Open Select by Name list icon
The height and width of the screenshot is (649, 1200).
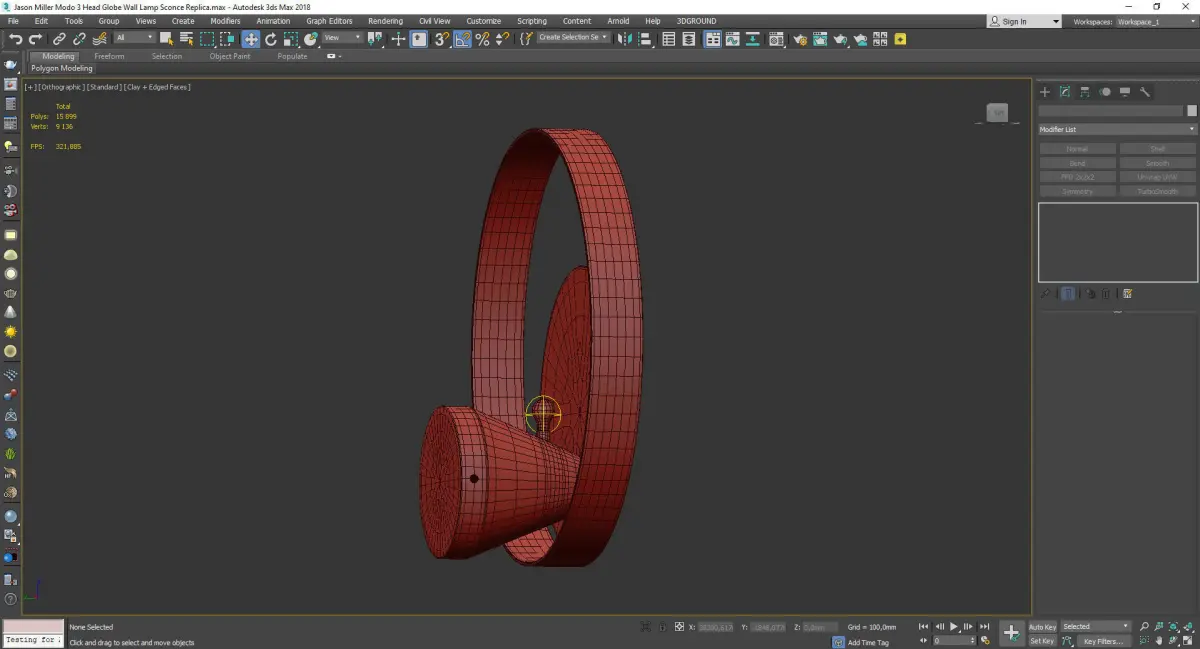(x=186, y=39)
